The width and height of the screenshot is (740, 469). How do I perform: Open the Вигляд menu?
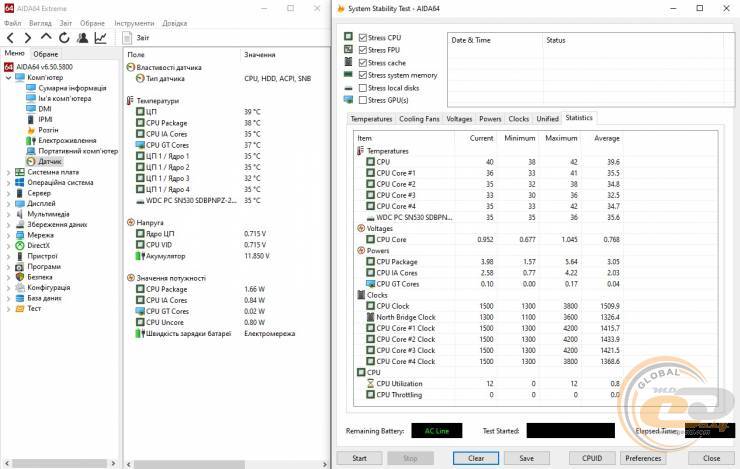tap(40, 23)
